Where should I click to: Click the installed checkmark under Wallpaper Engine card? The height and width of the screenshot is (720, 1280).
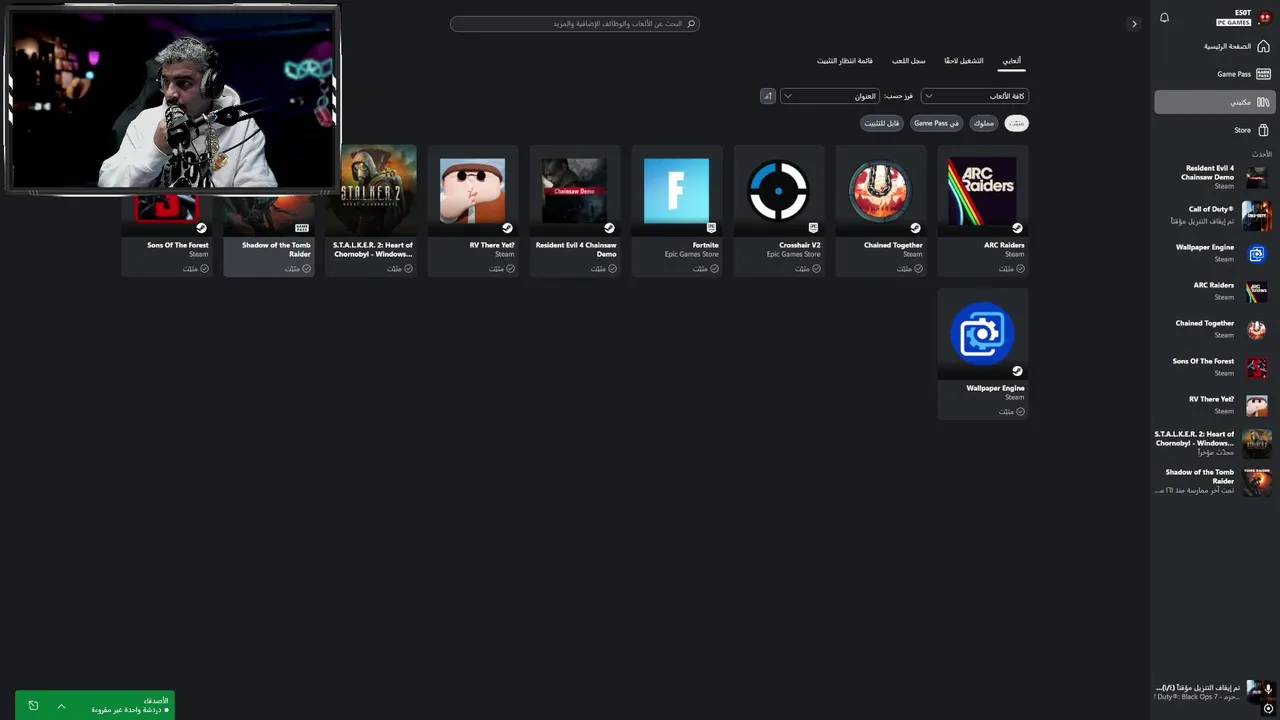click(x=1020, y=412)
